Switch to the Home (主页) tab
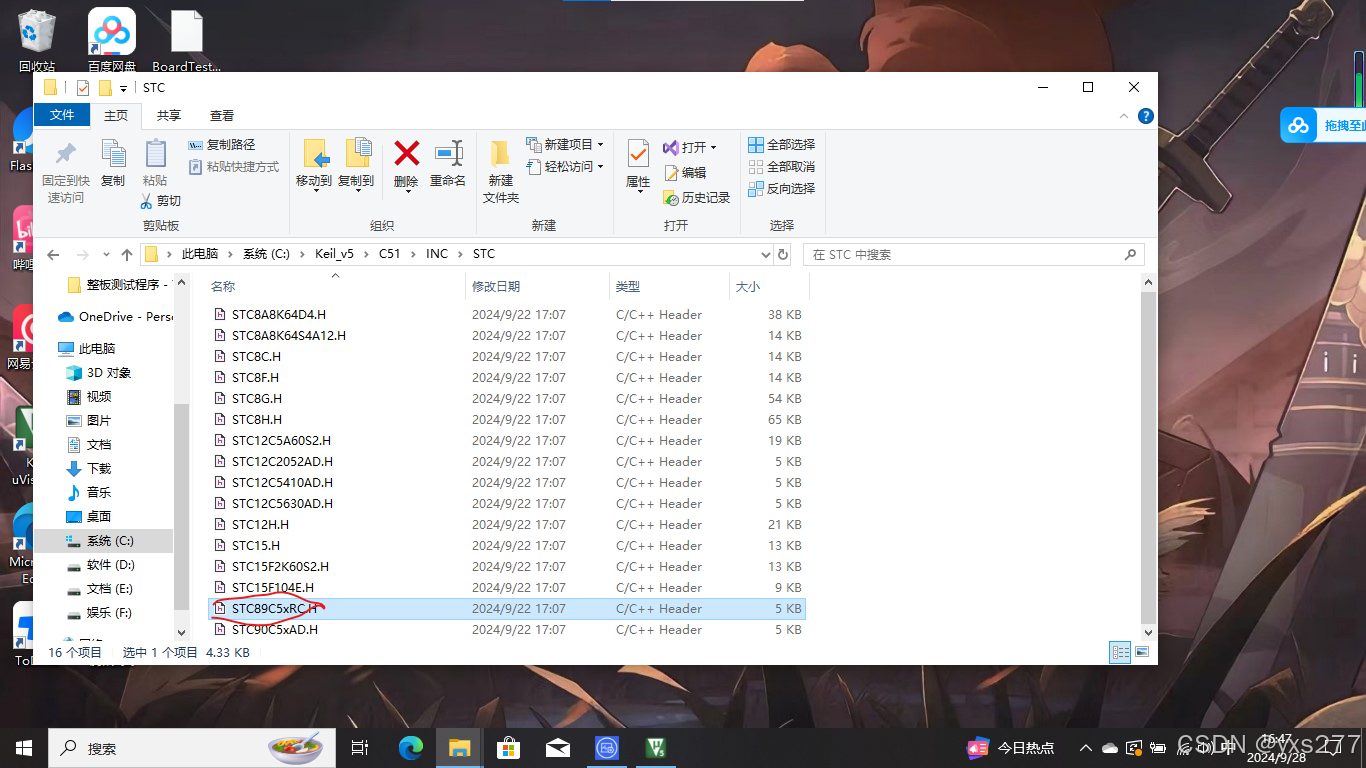 click(116, 116)
